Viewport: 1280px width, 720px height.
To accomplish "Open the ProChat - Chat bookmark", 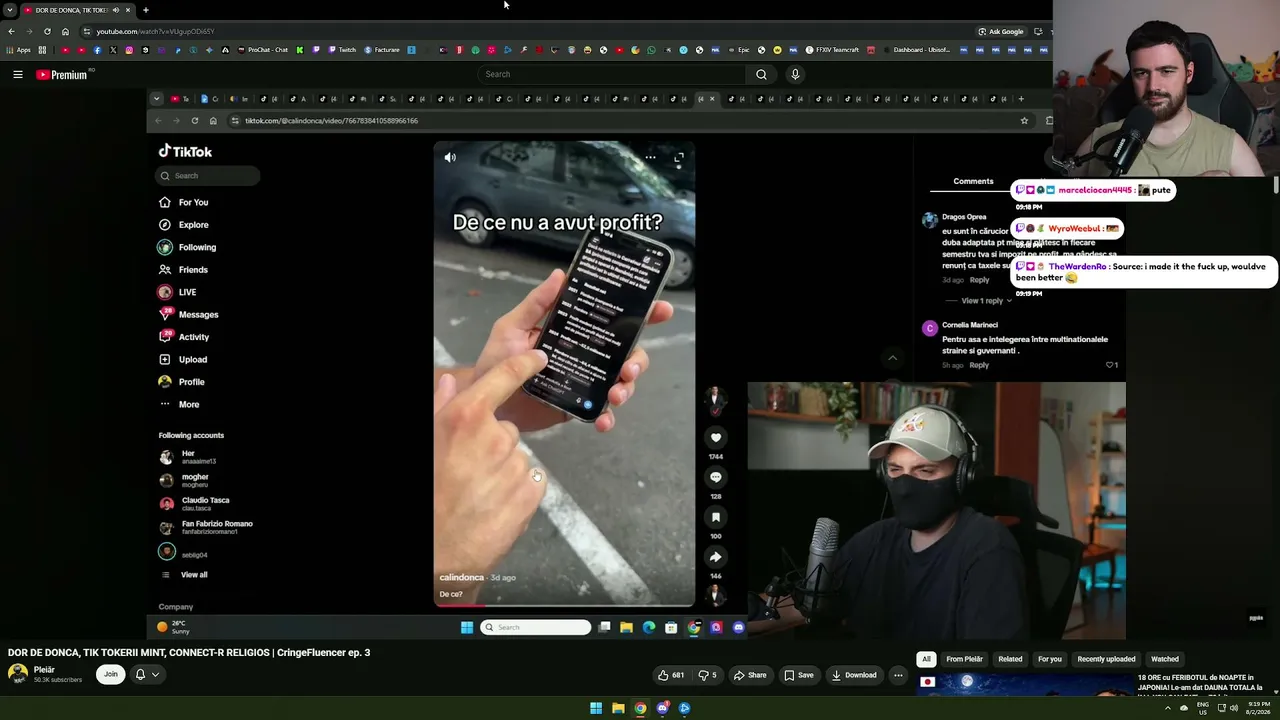I will 262,50.
